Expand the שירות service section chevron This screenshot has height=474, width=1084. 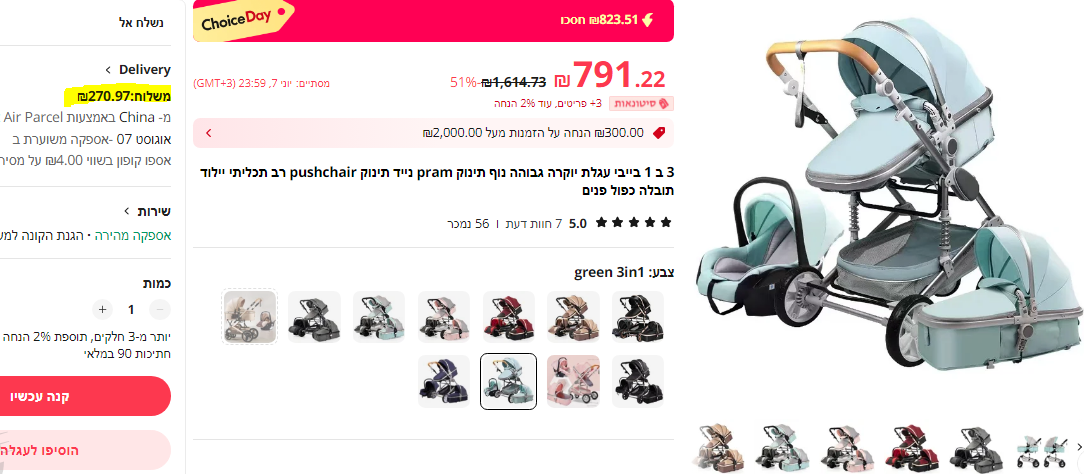pyautogui.click(x=127, y=211)
